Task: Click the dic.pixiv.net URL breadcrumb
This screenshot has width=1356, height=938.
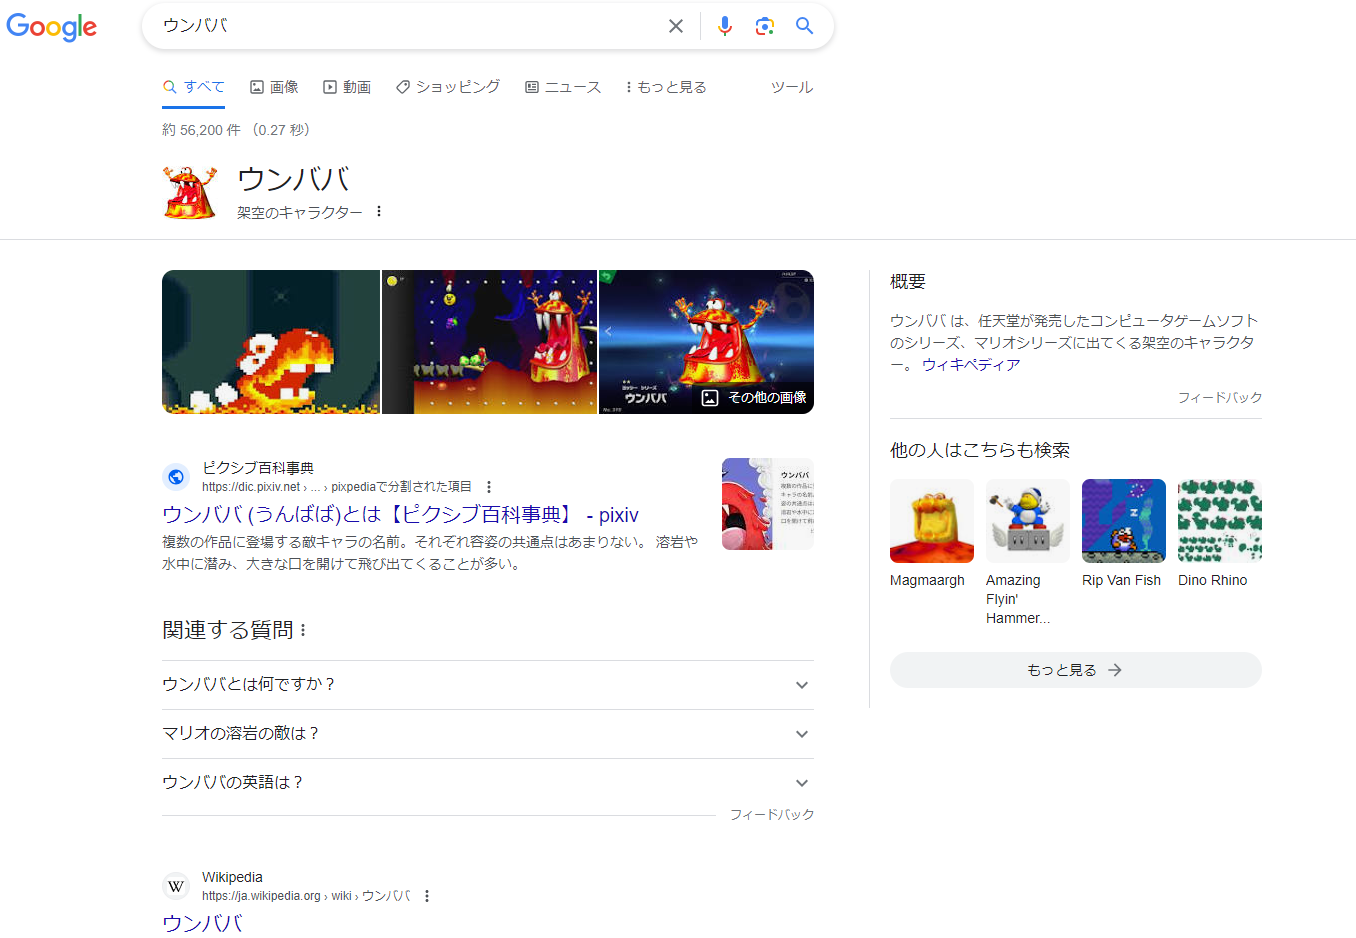Action: pos(336,487)
